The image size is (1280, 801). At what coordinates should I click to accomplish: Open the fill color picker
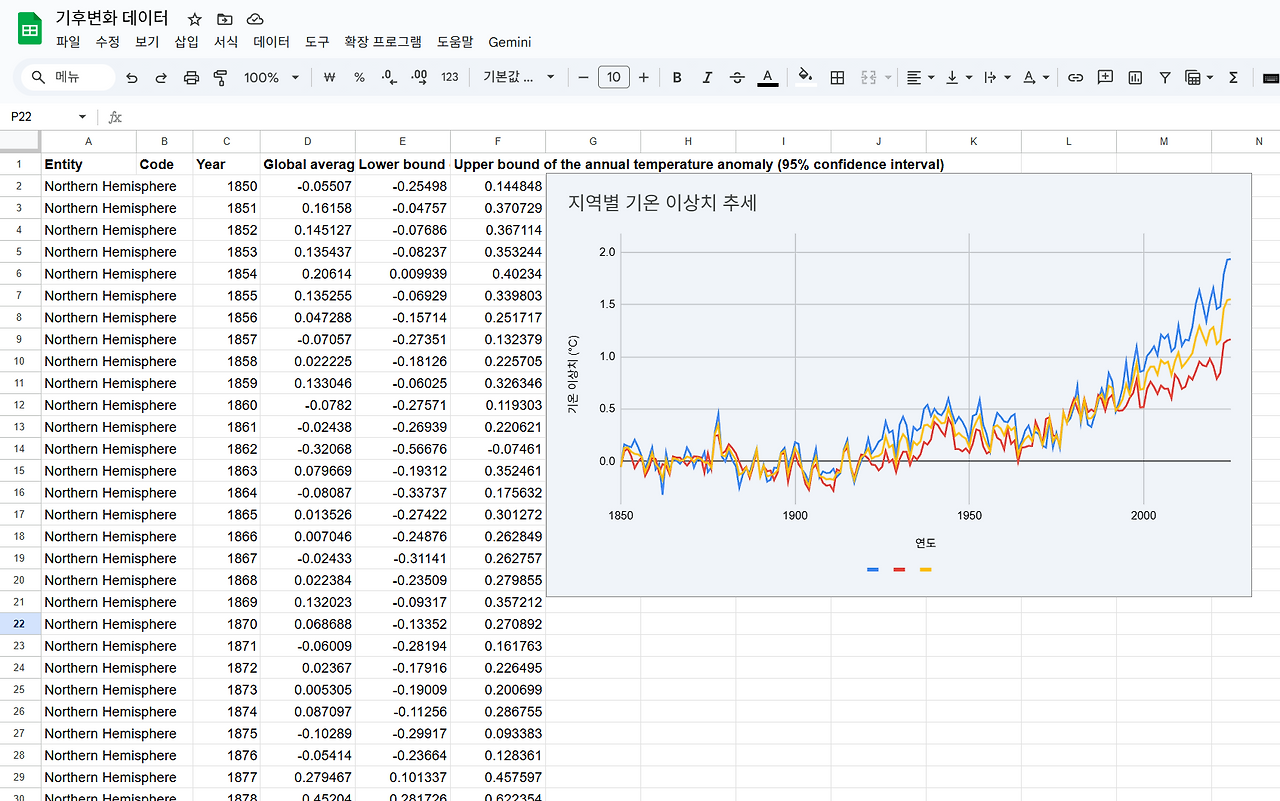click(x=805, y=77)
